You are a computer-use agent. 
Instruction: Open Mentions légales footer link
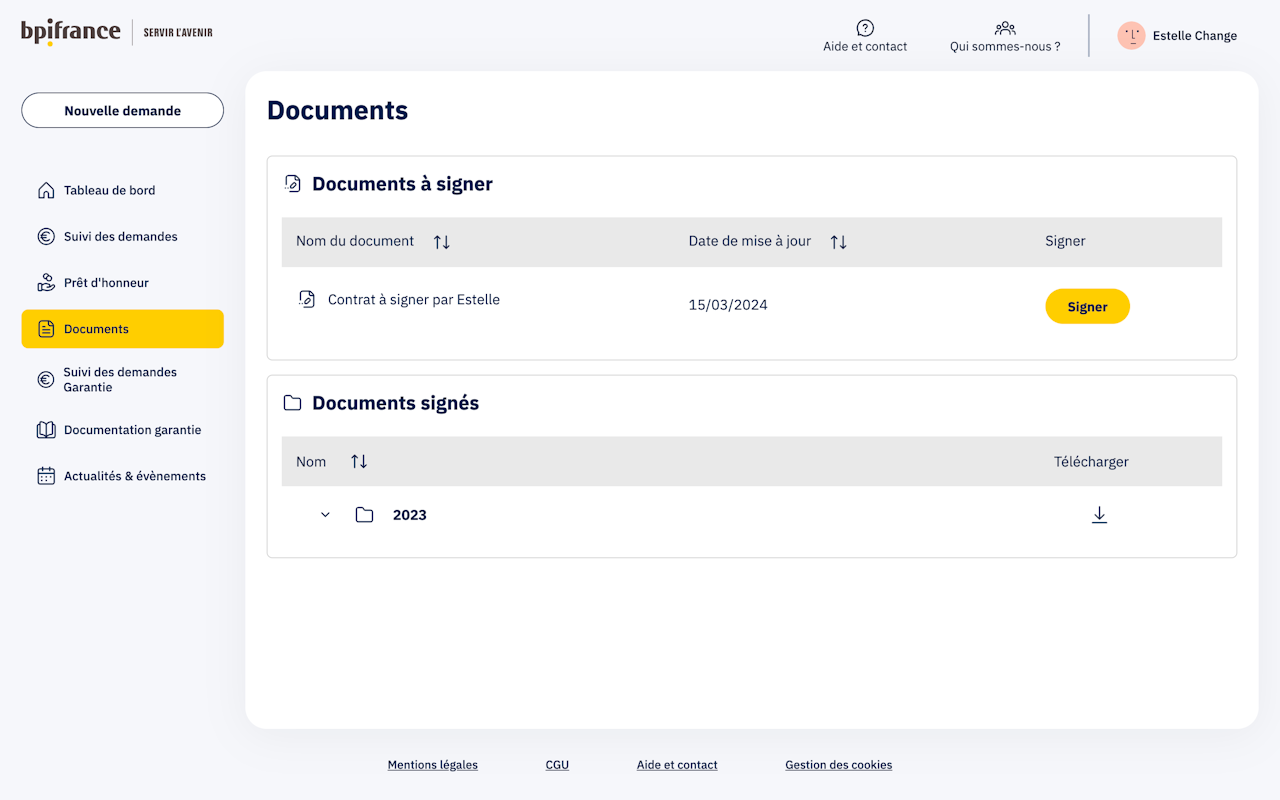click(x=432, y=765)
